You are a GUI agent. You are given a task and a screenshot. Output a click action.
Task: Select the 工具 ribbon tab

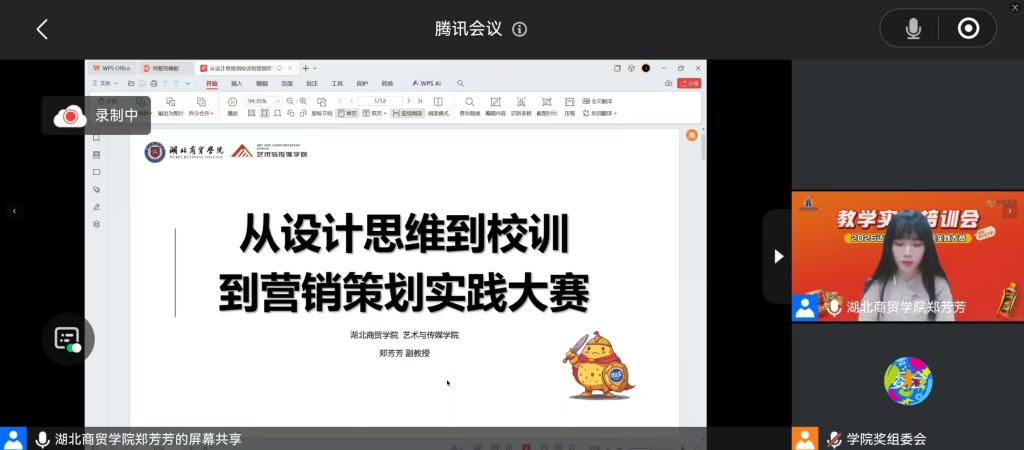337,84
